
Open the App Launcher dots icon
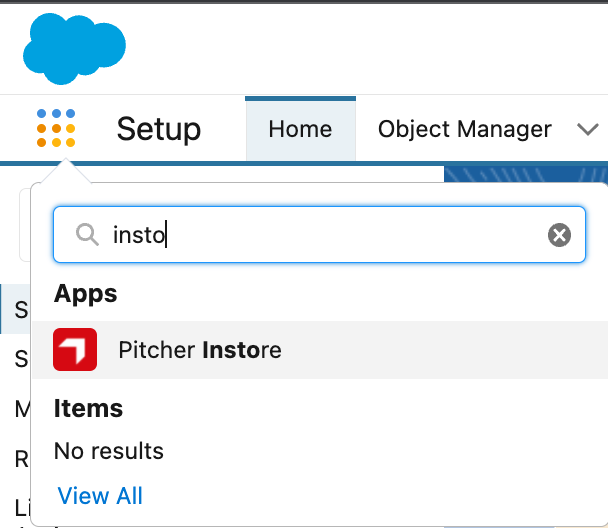[x=56, y=129]
